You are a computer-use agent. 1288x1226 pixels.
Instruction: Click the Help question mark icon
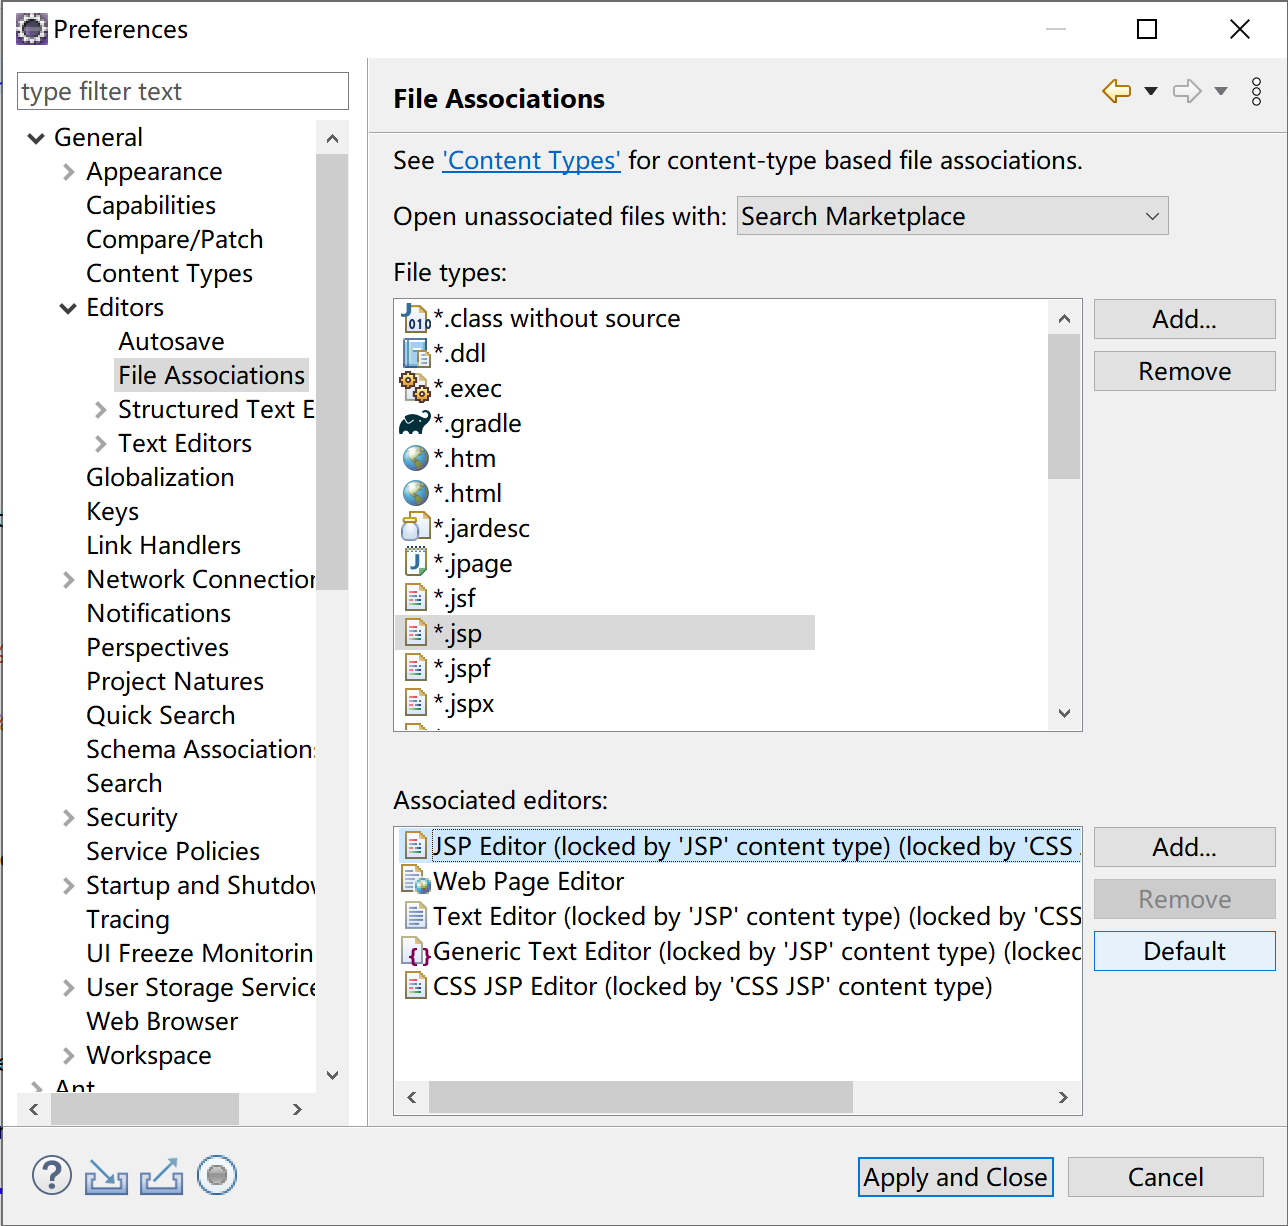(52, 1176)
